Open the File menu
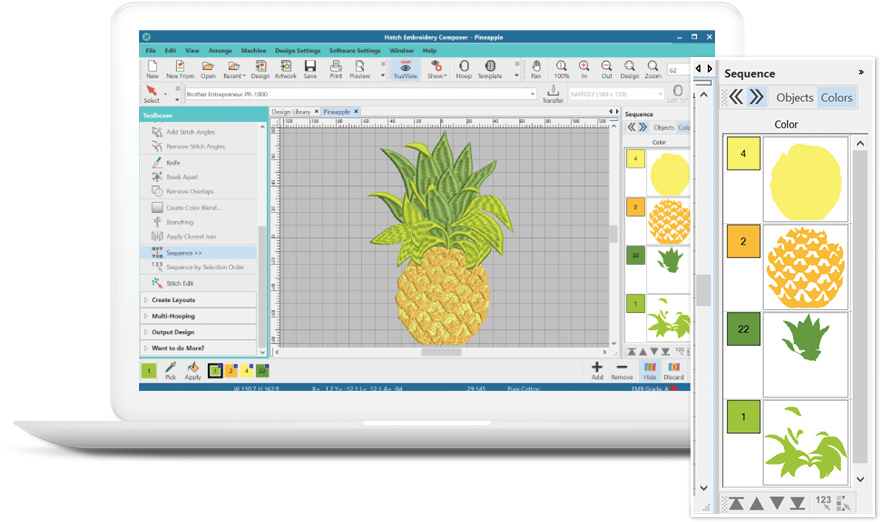 pos(151,51)
